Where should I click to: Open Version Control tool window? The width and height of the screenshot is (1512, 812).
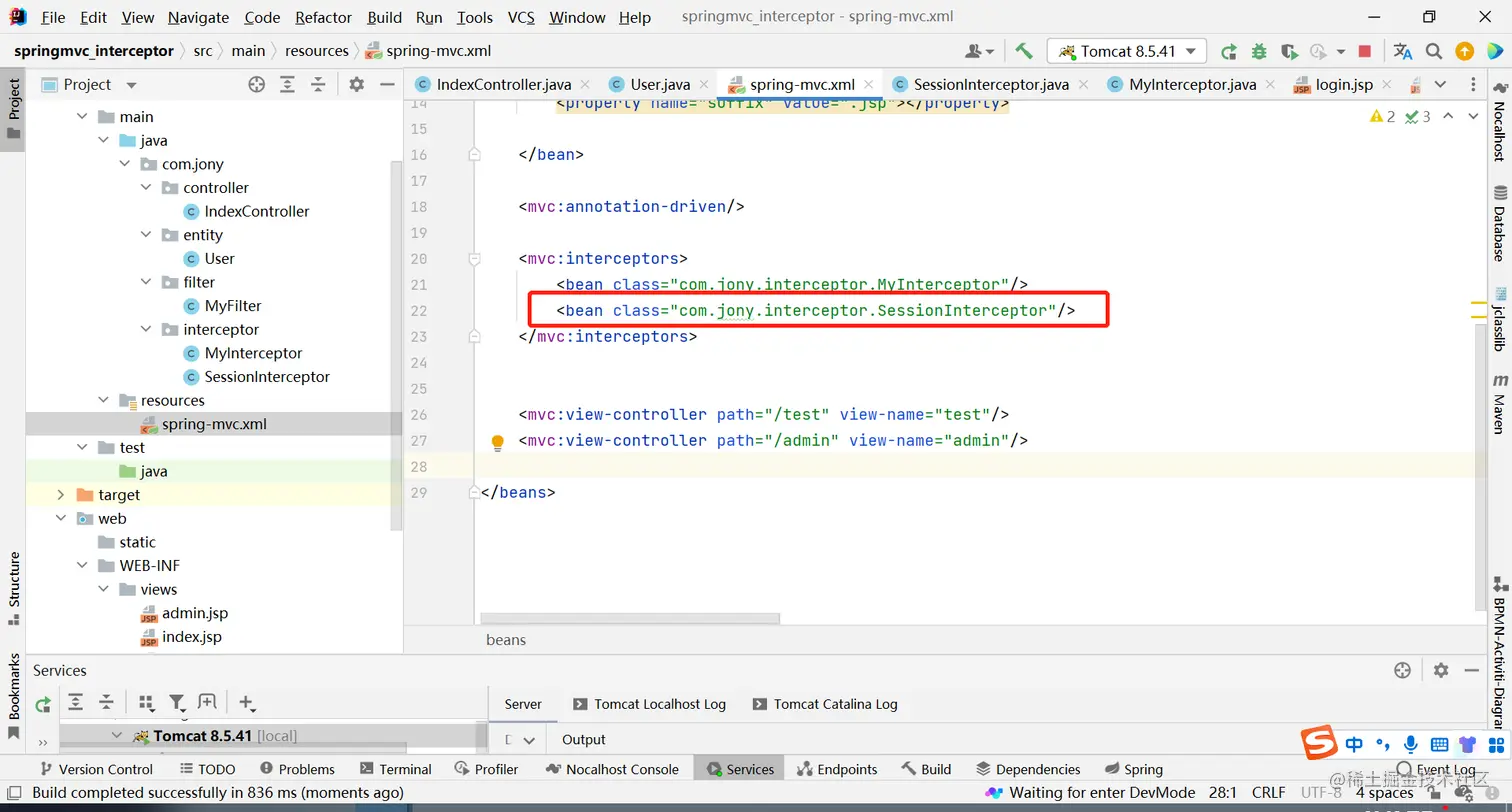pos(96,769)
